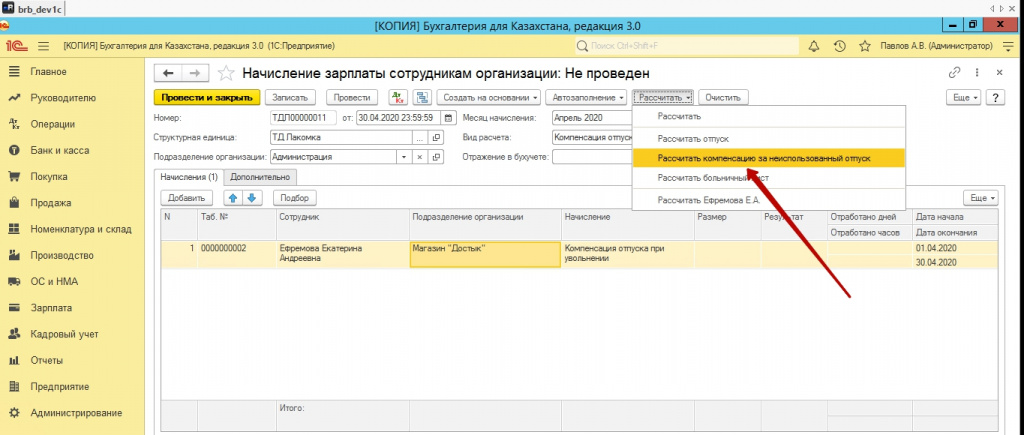Open favorites star in top bar
The image size is (1024, 435).
point(865,46)
